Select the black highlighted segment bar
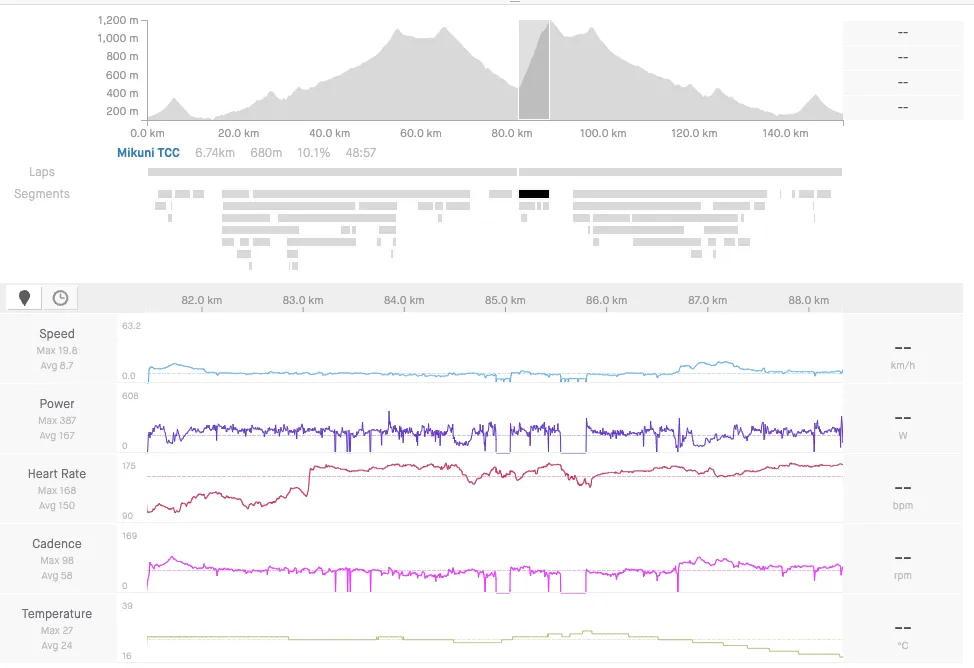The image size is (974, 668). click(533, 193)
